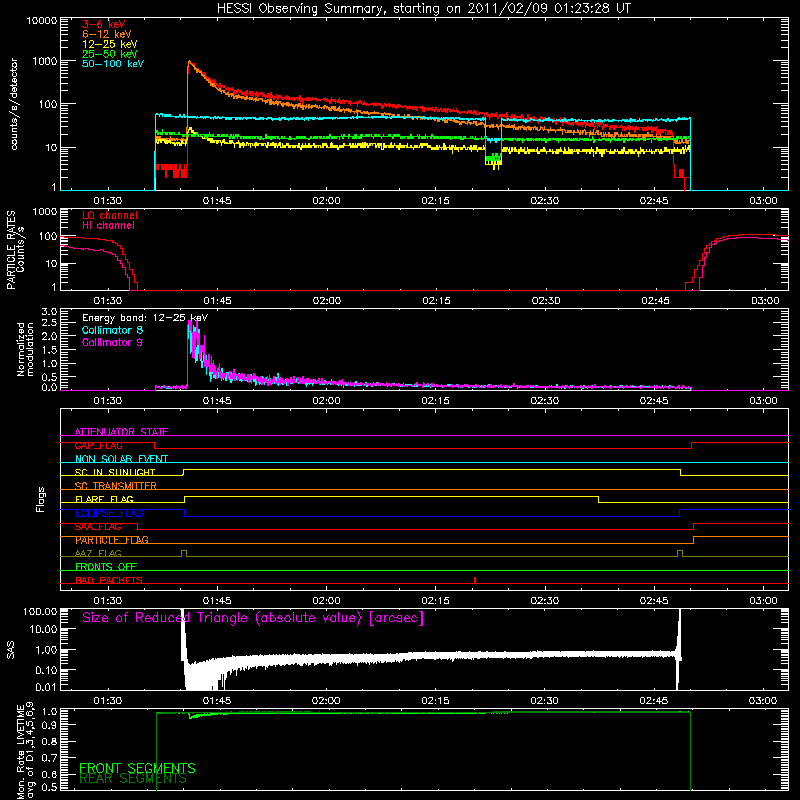Screen dimensions: 800x800
Task: Click the SC_IN_SUNLIGHT flag label
Action: point(115,472)
